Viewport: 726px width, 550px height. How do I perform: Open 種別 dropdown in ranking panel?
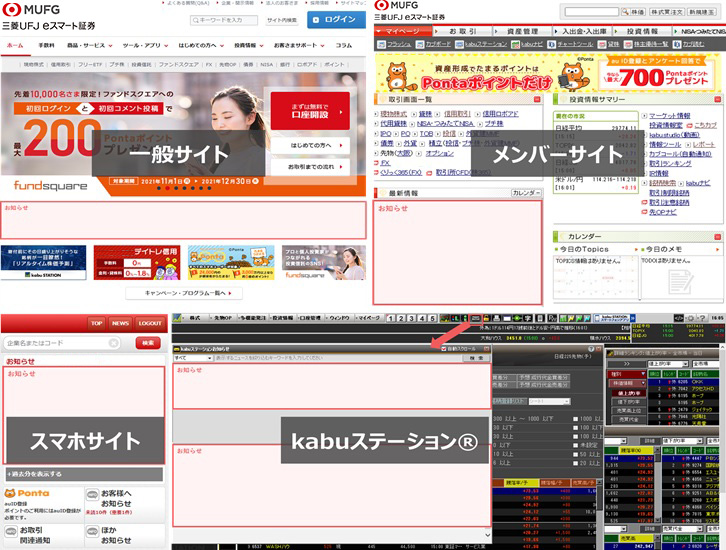tap(626, 374)
